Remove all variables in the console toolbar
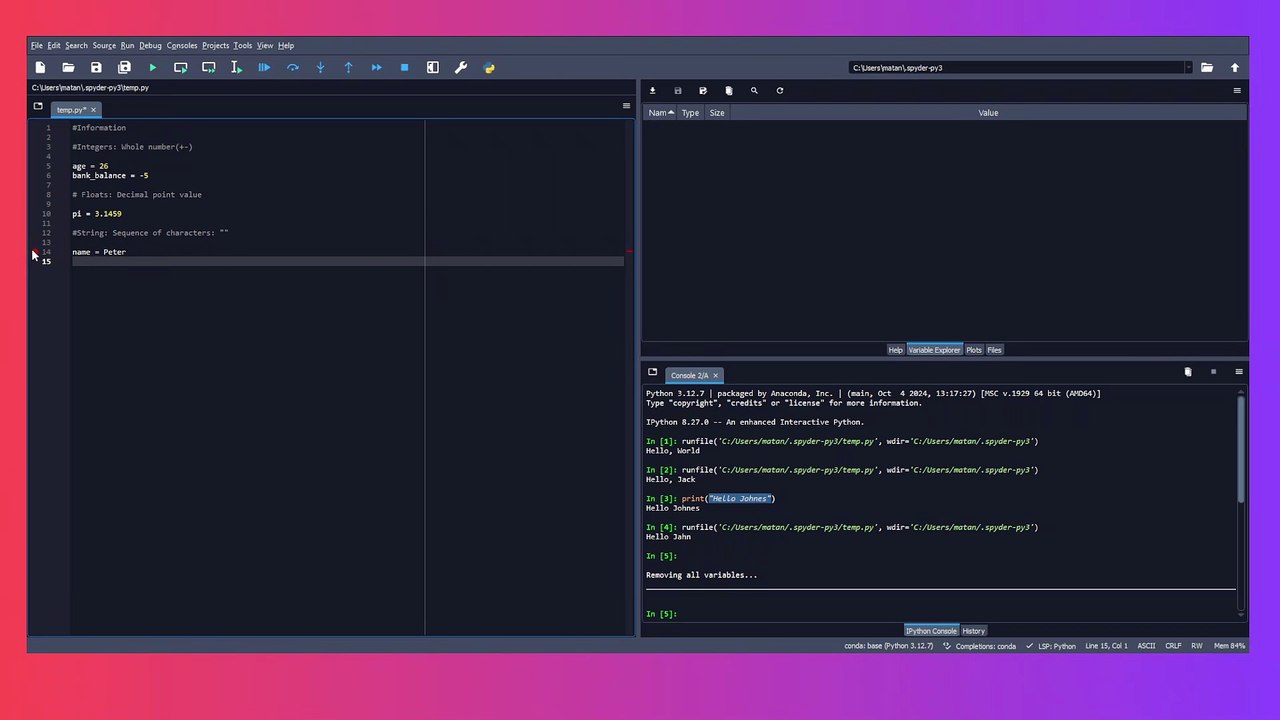This screenshot has height=720, width=1280. [x=1187, y=372]
